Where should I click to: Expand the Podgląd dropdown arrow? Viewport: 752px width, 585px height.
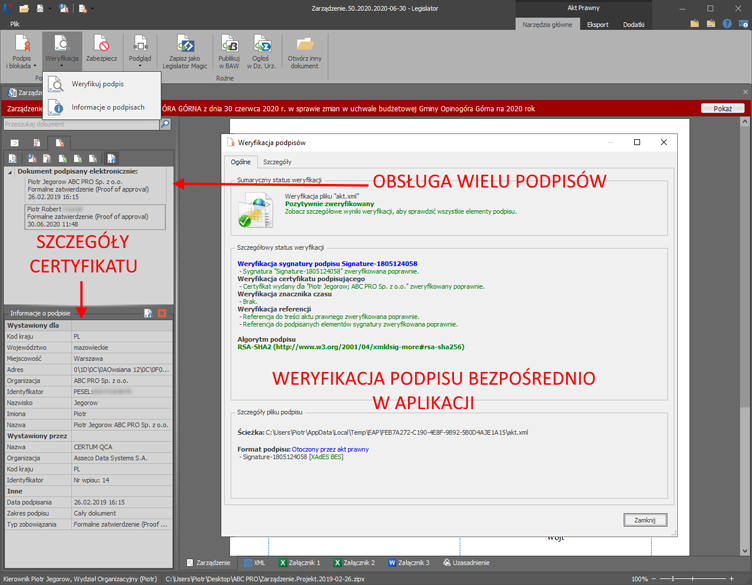tap(140, 66)
